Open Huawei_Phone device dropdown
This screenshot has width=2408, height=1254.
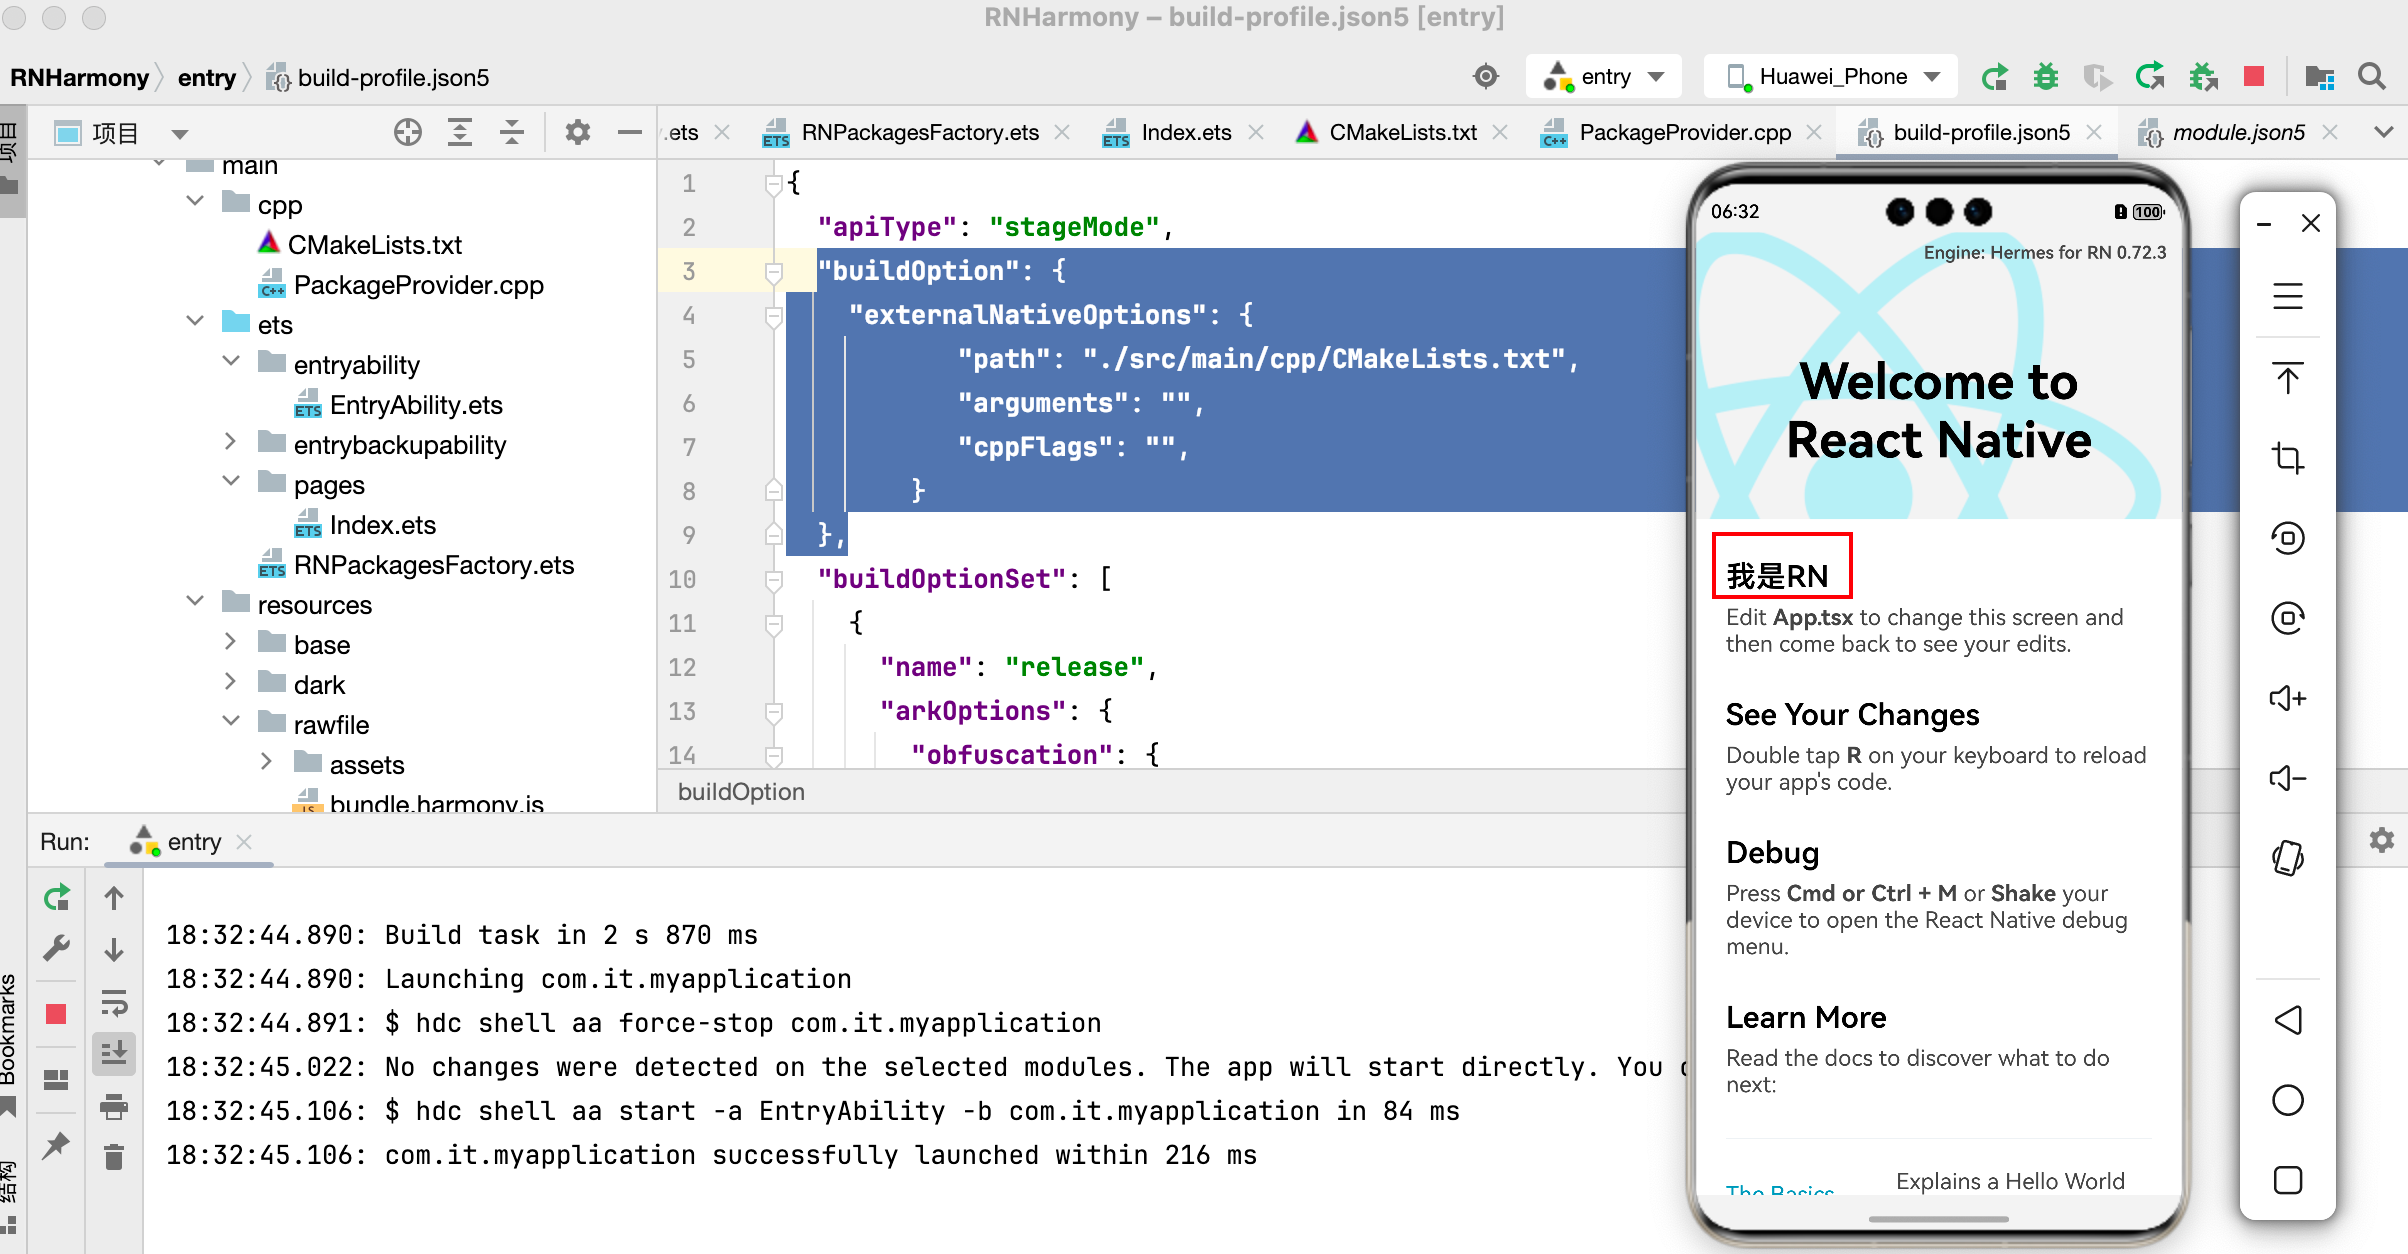coord(1830,77)
